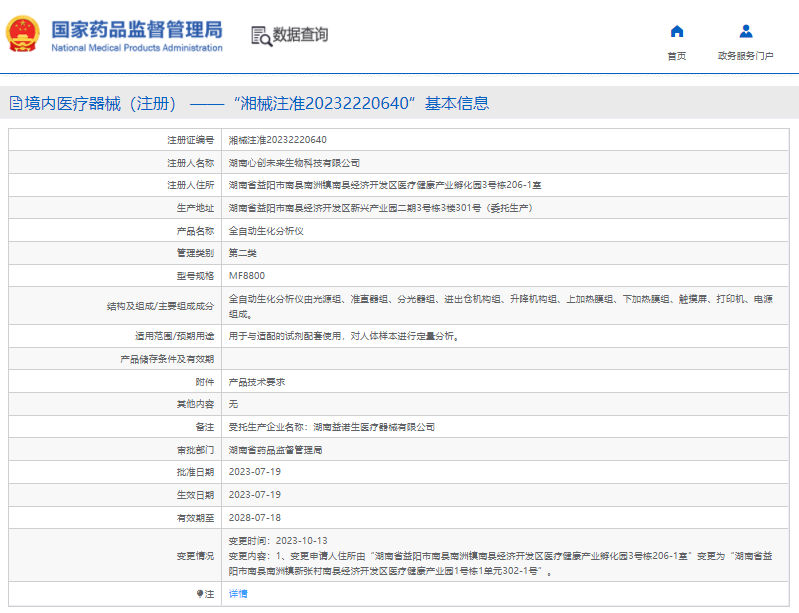
Task: Click the 受托生产企业名称 remark text
Action: pos(332,427)
